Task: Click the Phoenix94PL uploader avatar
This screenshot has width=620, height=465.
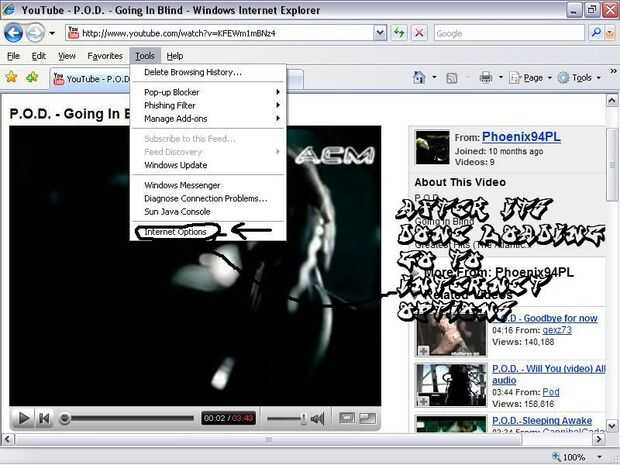Action: pyautogui.click(x=432, y=147)
